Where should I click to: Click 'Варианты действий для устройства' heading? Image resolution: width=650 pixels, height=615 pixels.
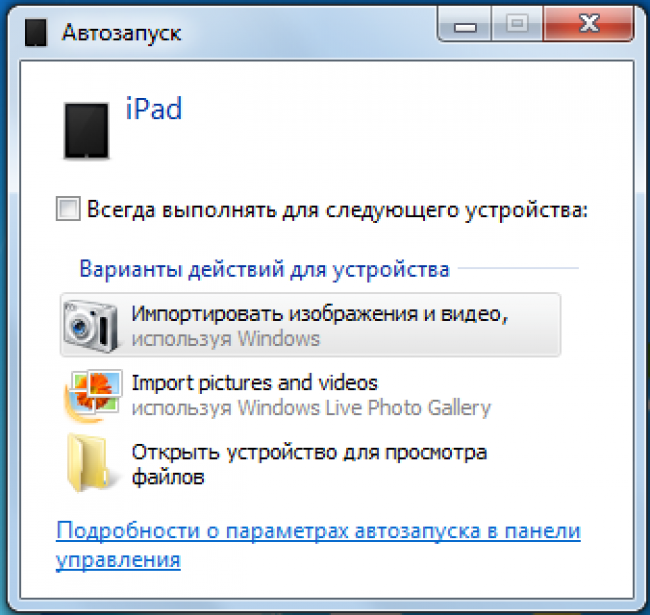pos(264,269)
